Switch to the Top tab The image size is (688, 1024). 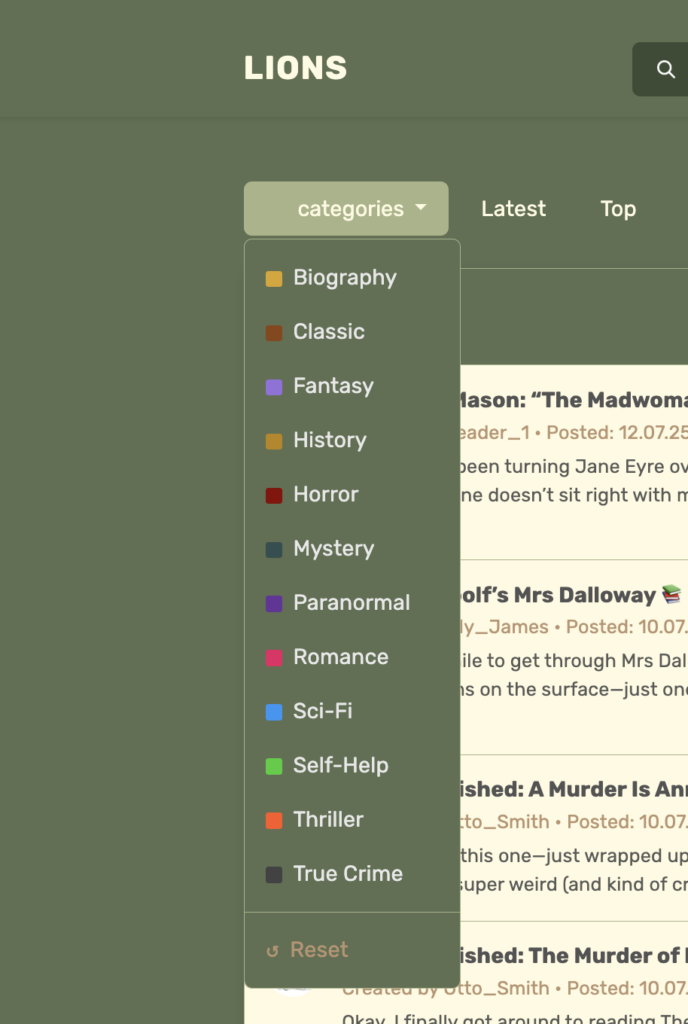pyautogui.click(x=617, y=209)
